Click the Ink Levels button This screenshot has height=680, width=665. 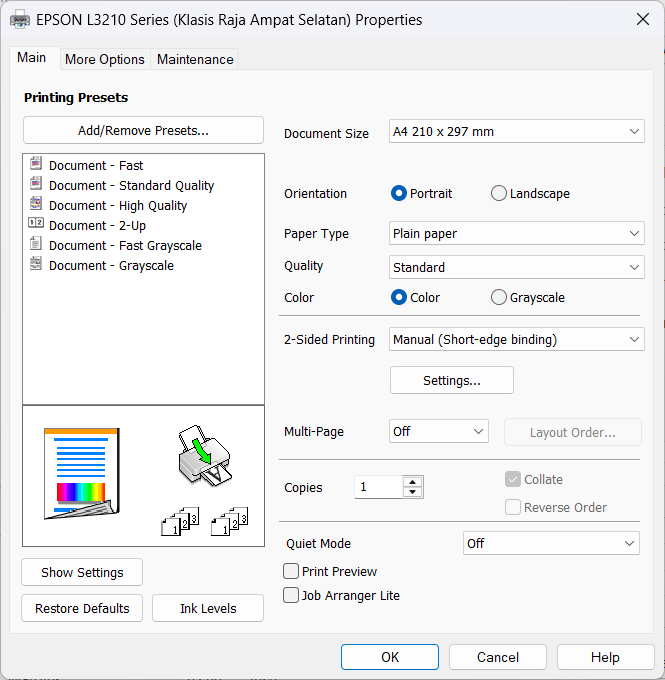208,608
